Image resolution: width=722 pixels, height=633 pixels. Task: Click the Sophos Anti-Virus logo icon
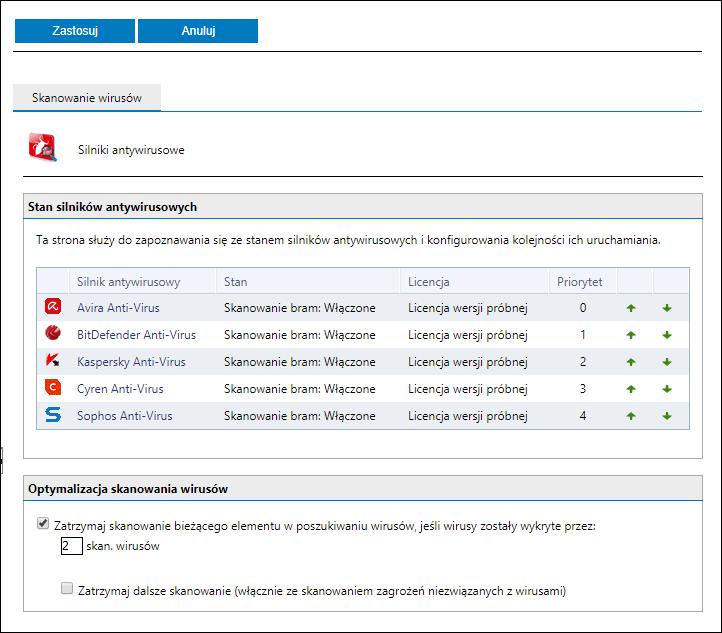(x=53, y=414)
